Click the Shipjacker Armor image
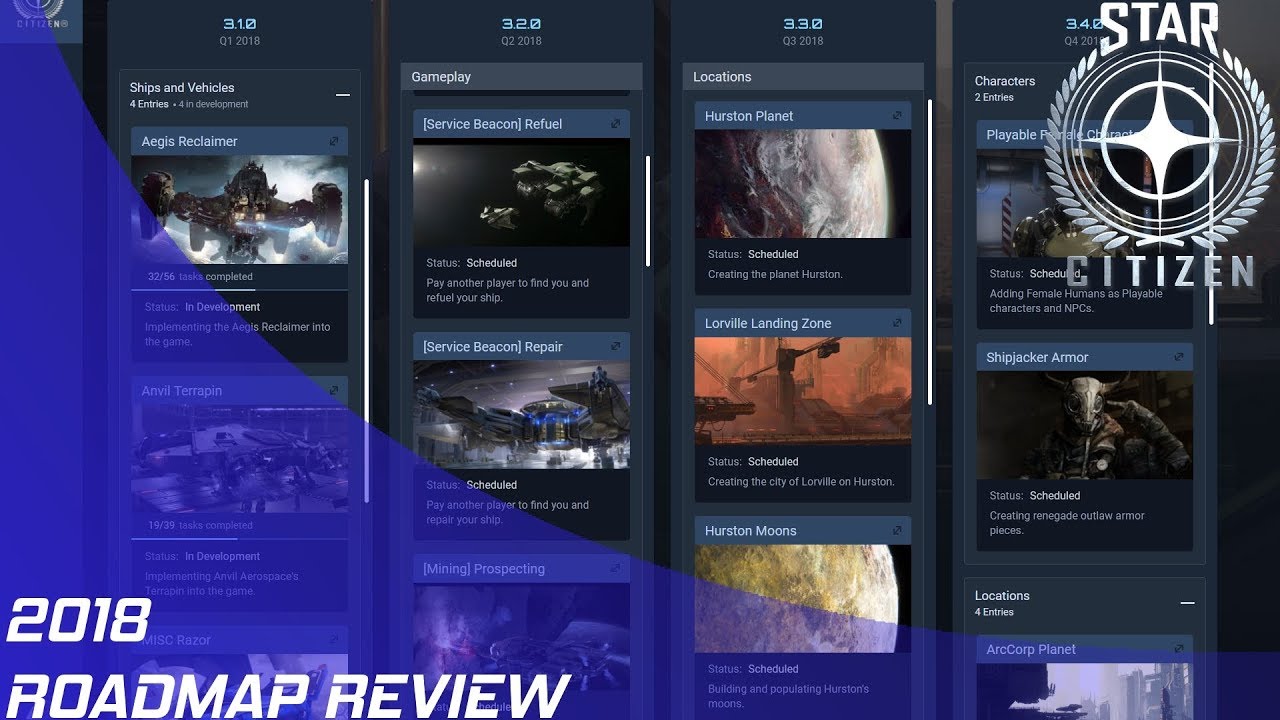Image resolution: width=1280 pixels, height=720 pixels. pos(1085,425)
